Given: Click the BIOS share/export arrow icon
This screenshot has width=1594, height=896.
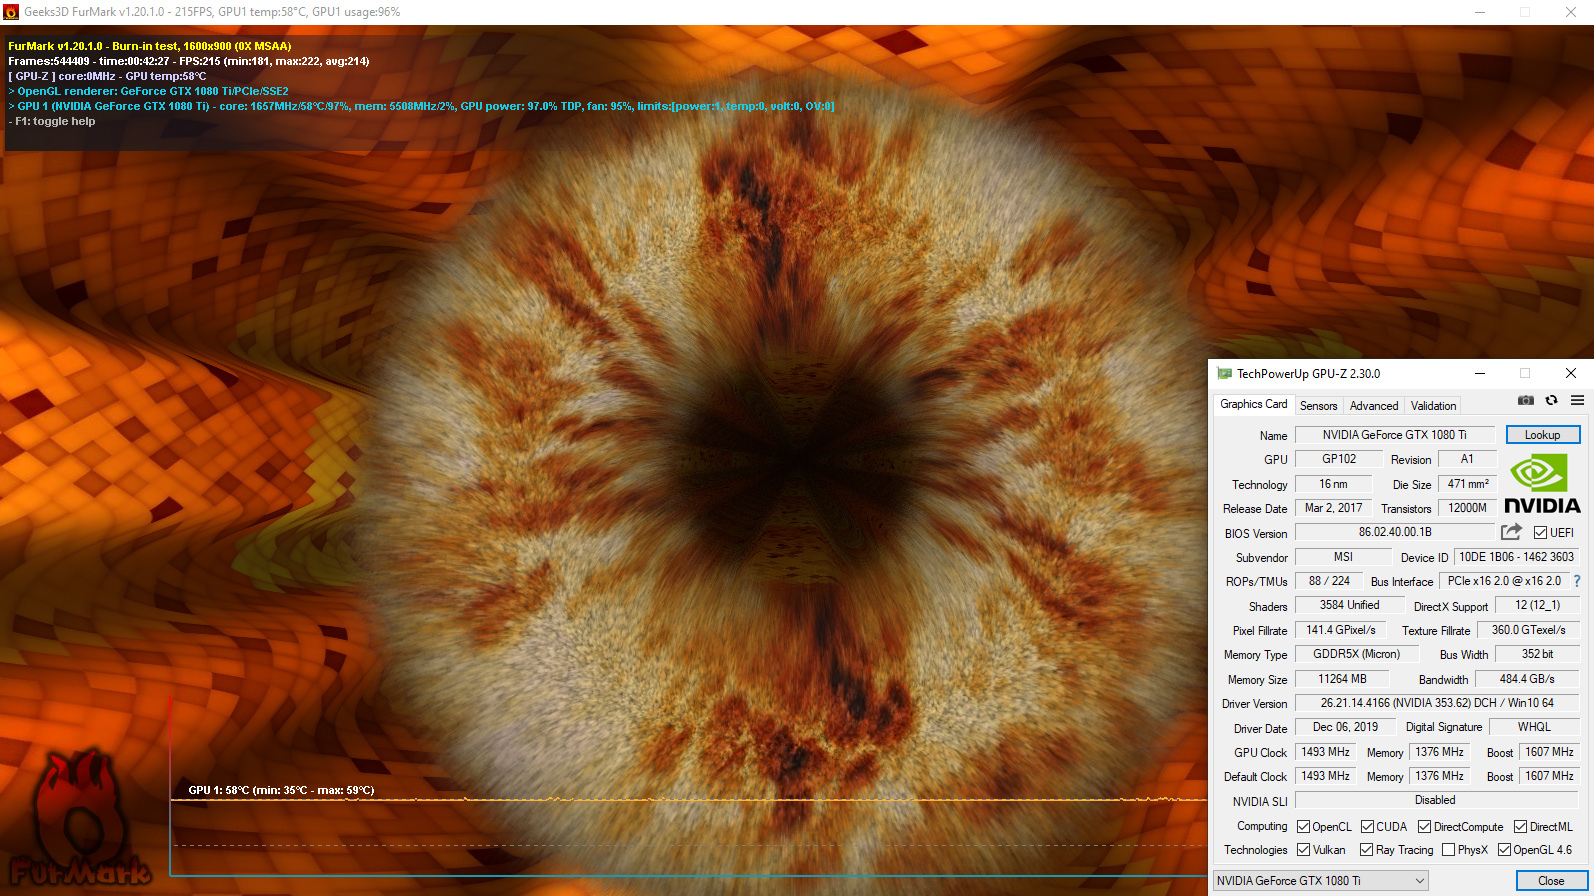Looking at the screenshot, I should click(x=1511, y=532).
